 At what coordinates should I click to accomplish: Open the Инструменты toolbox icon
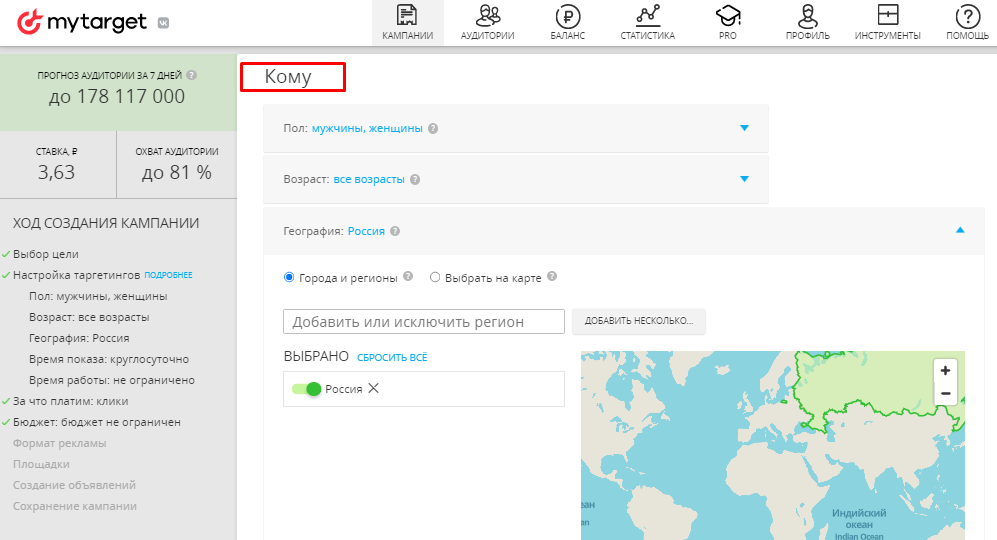[x=887, y=16]
